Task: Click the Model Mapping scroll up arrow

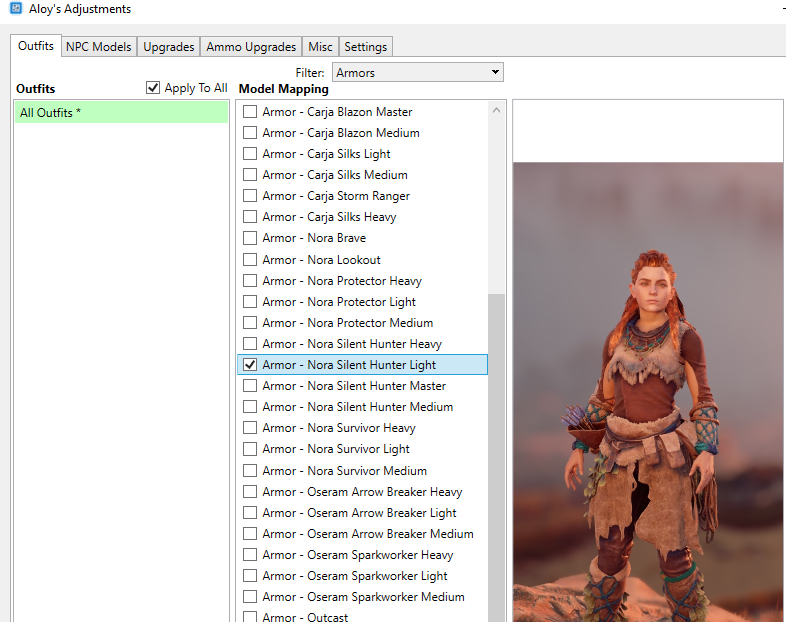Action: pyautogui.click(x=496, y=110)
